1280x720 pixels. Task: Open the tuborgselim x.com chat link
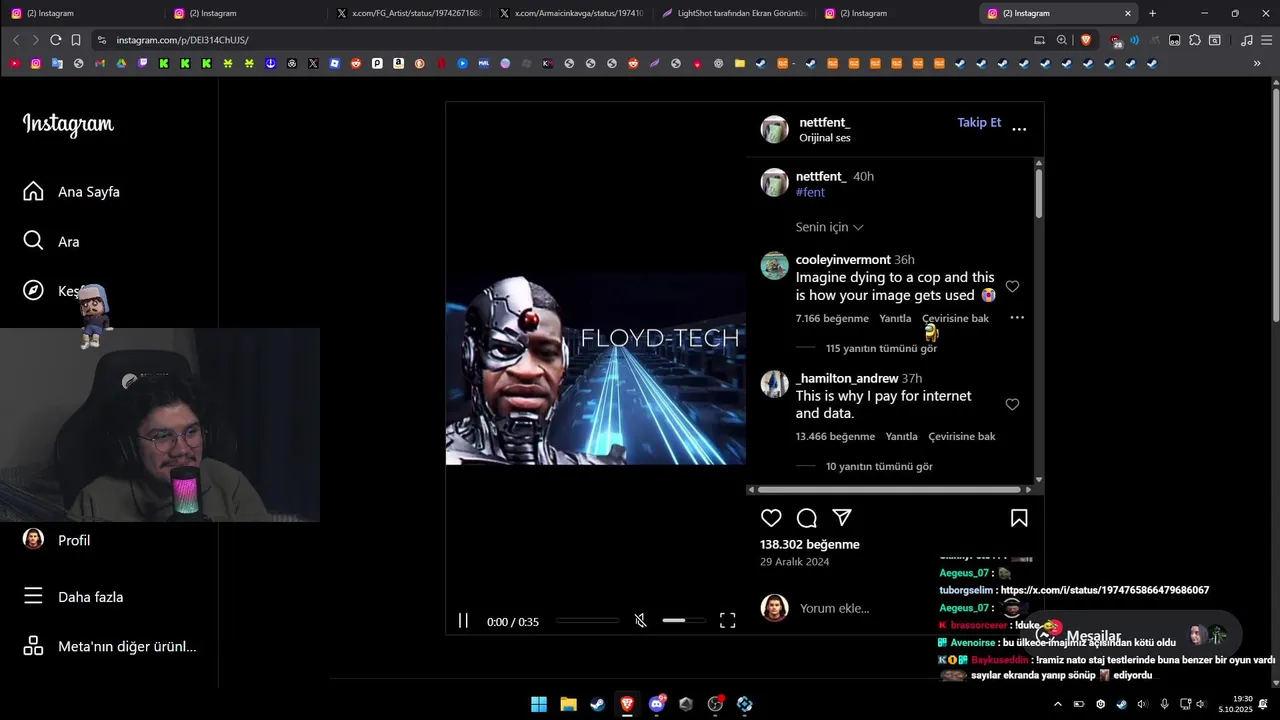click(x=1104, y=590)
